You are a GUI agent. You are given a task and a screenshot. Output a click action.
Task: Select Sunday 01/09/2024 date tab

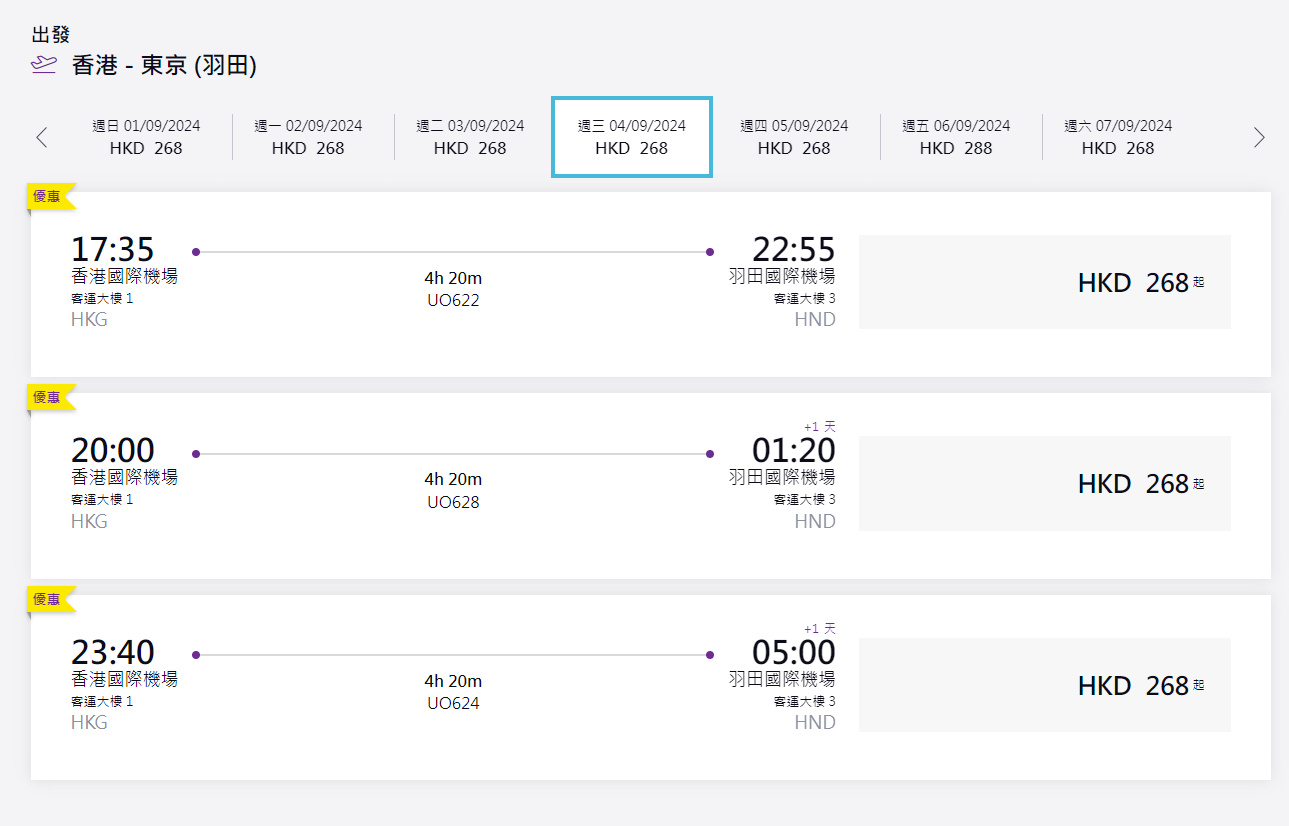tap(146, 137)
